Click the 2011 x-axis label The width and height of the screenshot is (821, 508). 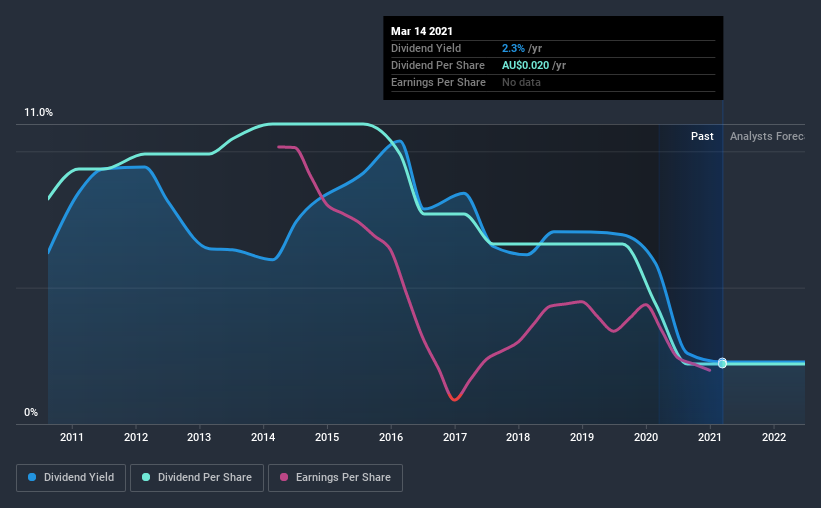(72, 437)
